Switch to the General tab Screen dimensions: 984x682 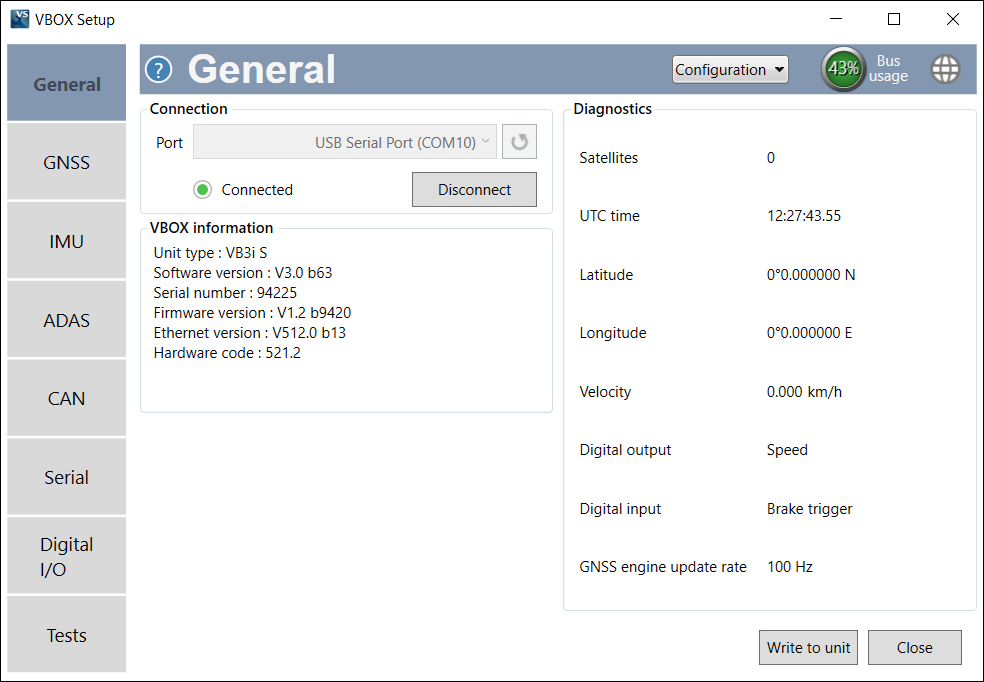(x=67, y=83)
